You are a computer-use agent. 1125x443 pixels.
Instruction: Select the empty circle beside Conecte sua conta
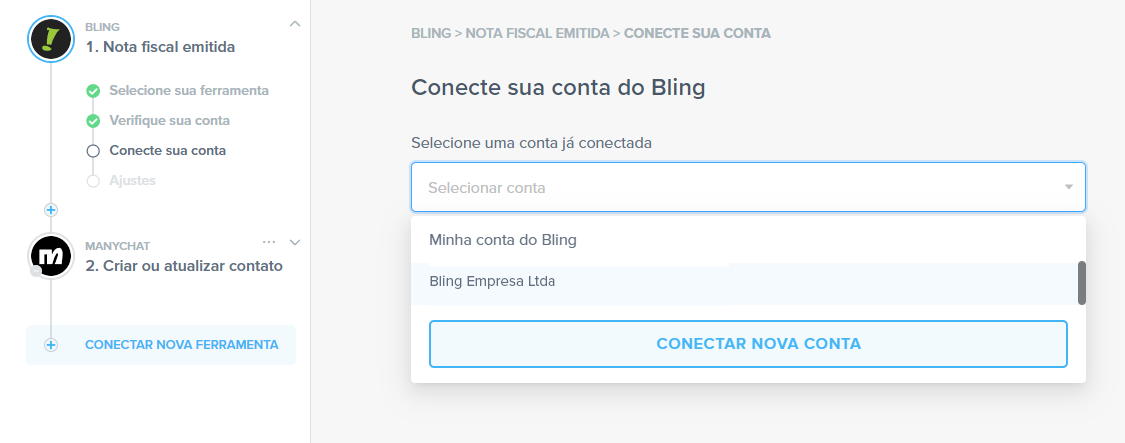click(x=93, y=151)
